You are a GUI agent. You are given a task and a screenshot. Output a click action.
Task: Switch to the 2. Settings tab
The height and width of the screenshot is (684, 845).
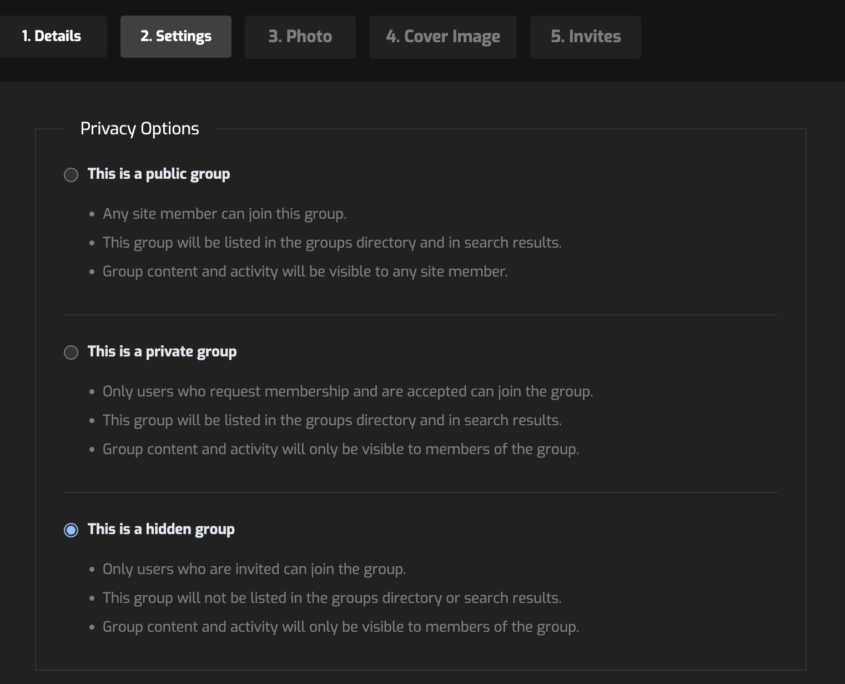[175, 36]
